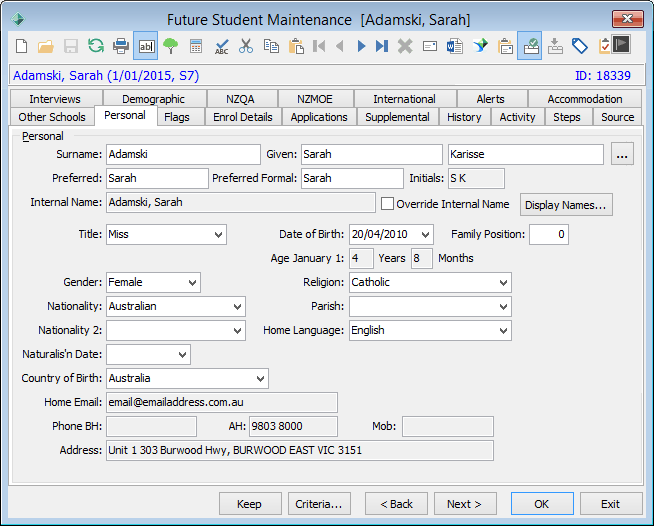The image size is (654, 526).
Task: Click the Family Position field
Action: point(549,234)
